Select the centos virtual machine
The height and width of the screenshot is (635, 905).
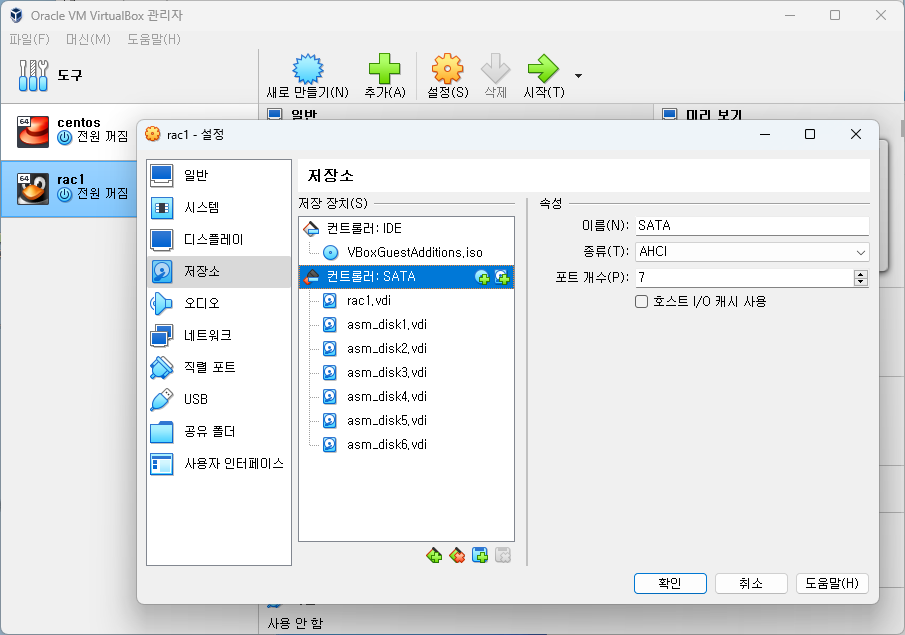(69, 132)
